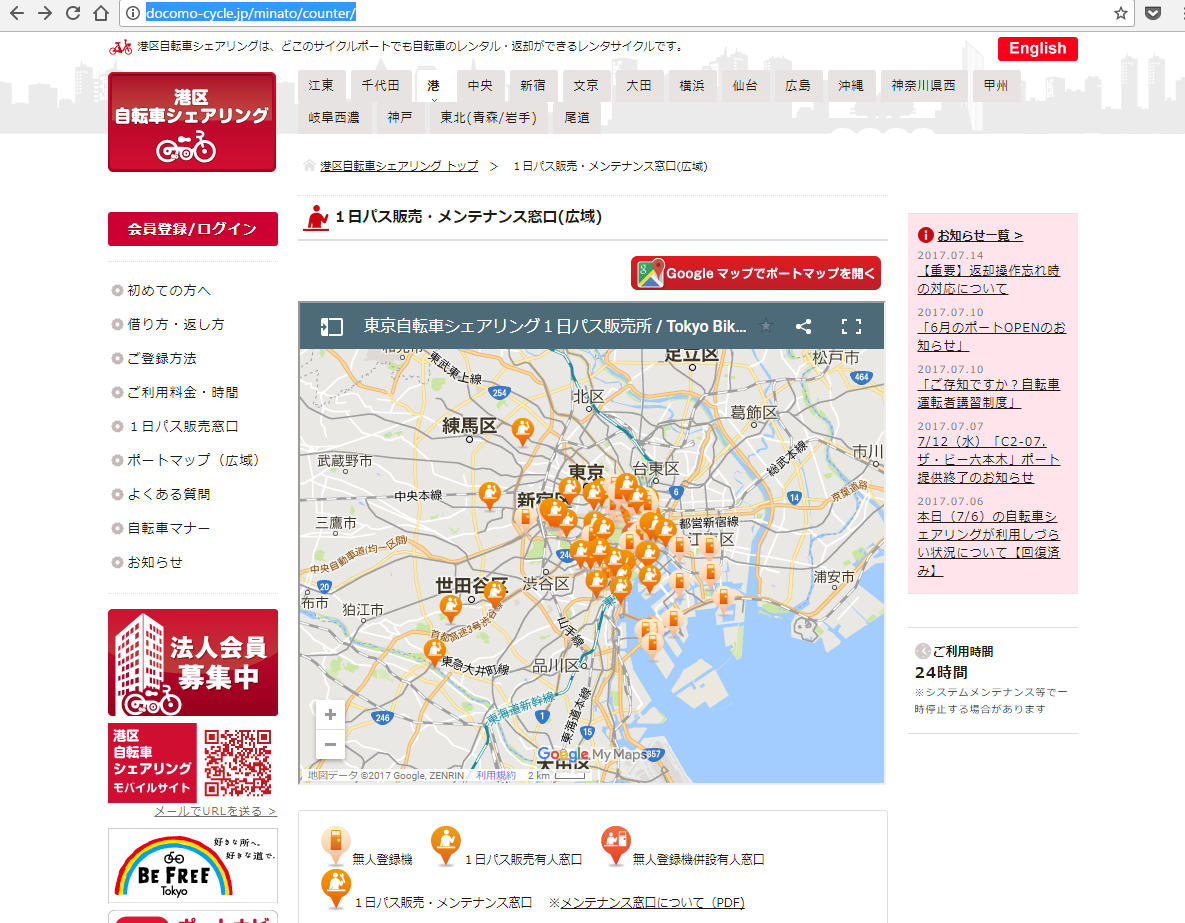Bookmark page with the star icon
The image size is (1185, 923).
coord(1121,13)
